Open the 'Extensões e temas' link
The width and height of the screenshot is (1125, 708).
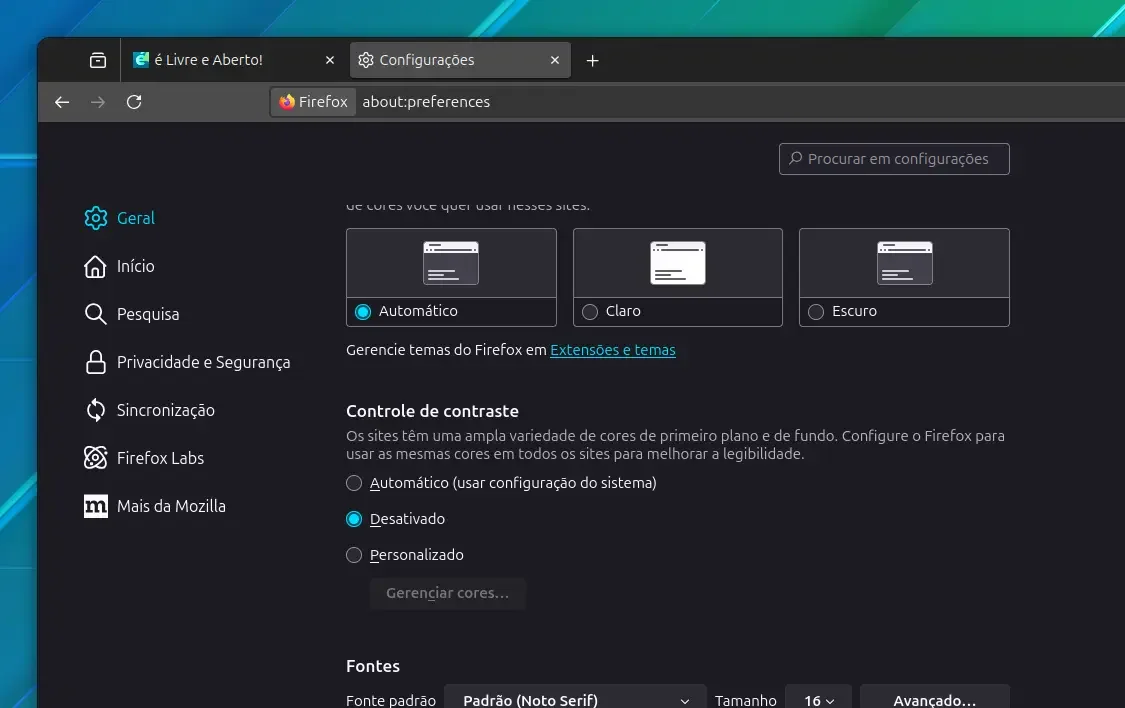(x=613, y=350)
